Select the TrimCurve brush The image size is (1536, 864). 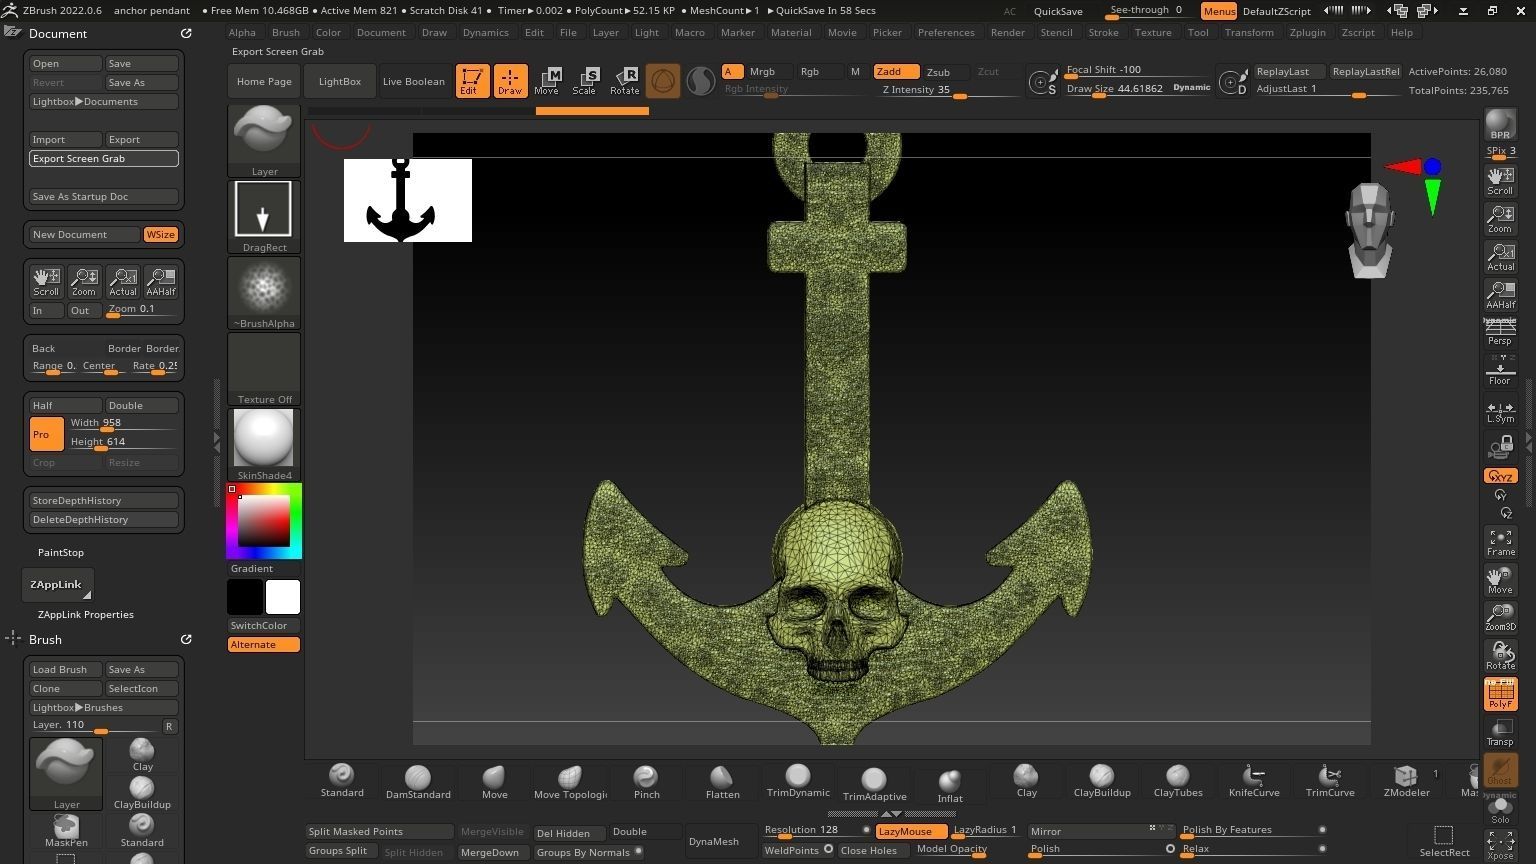1330,781
